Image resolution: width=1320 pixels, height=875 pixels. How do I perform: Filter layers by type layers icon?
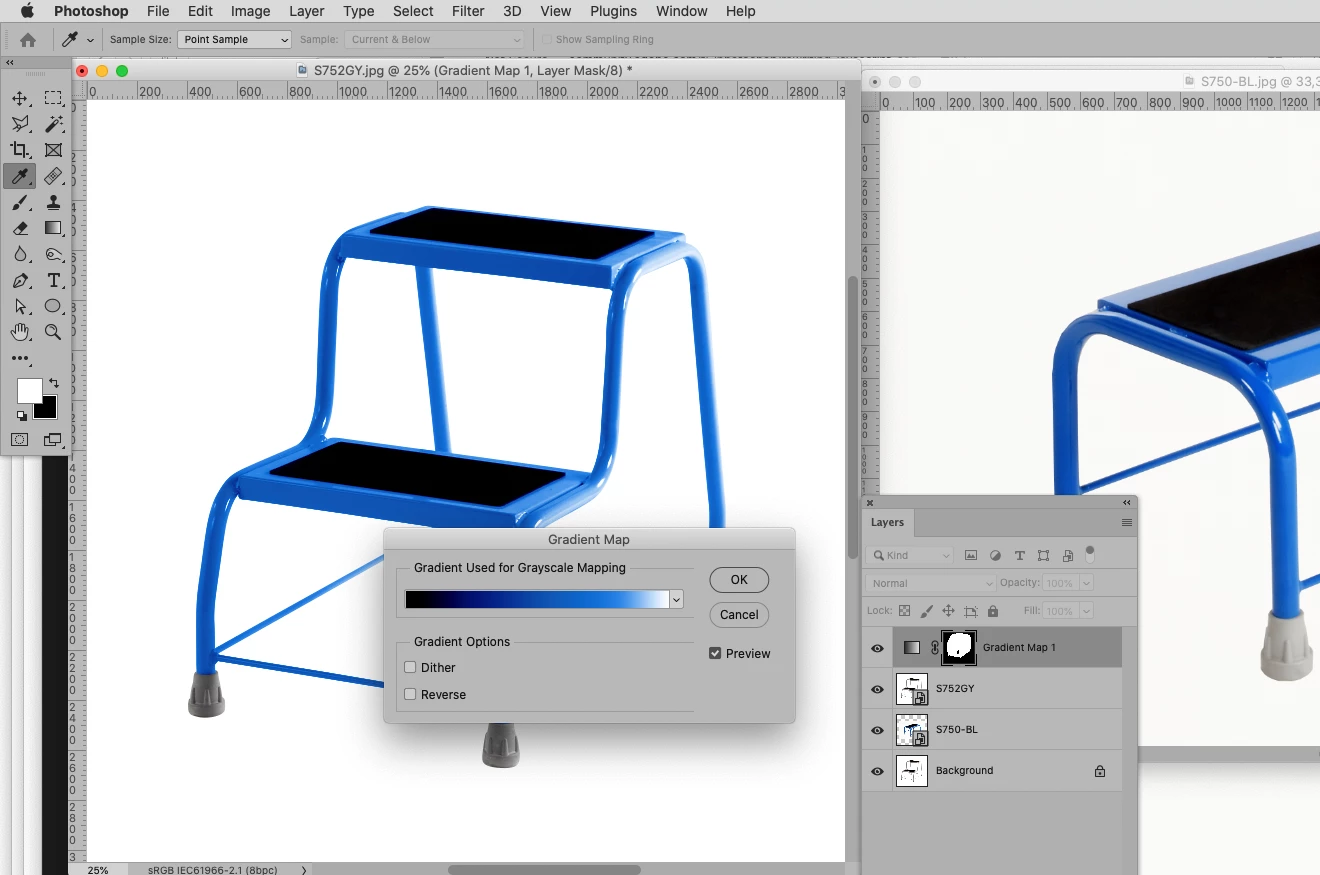pyautogui.click(x=1019, y=556)
